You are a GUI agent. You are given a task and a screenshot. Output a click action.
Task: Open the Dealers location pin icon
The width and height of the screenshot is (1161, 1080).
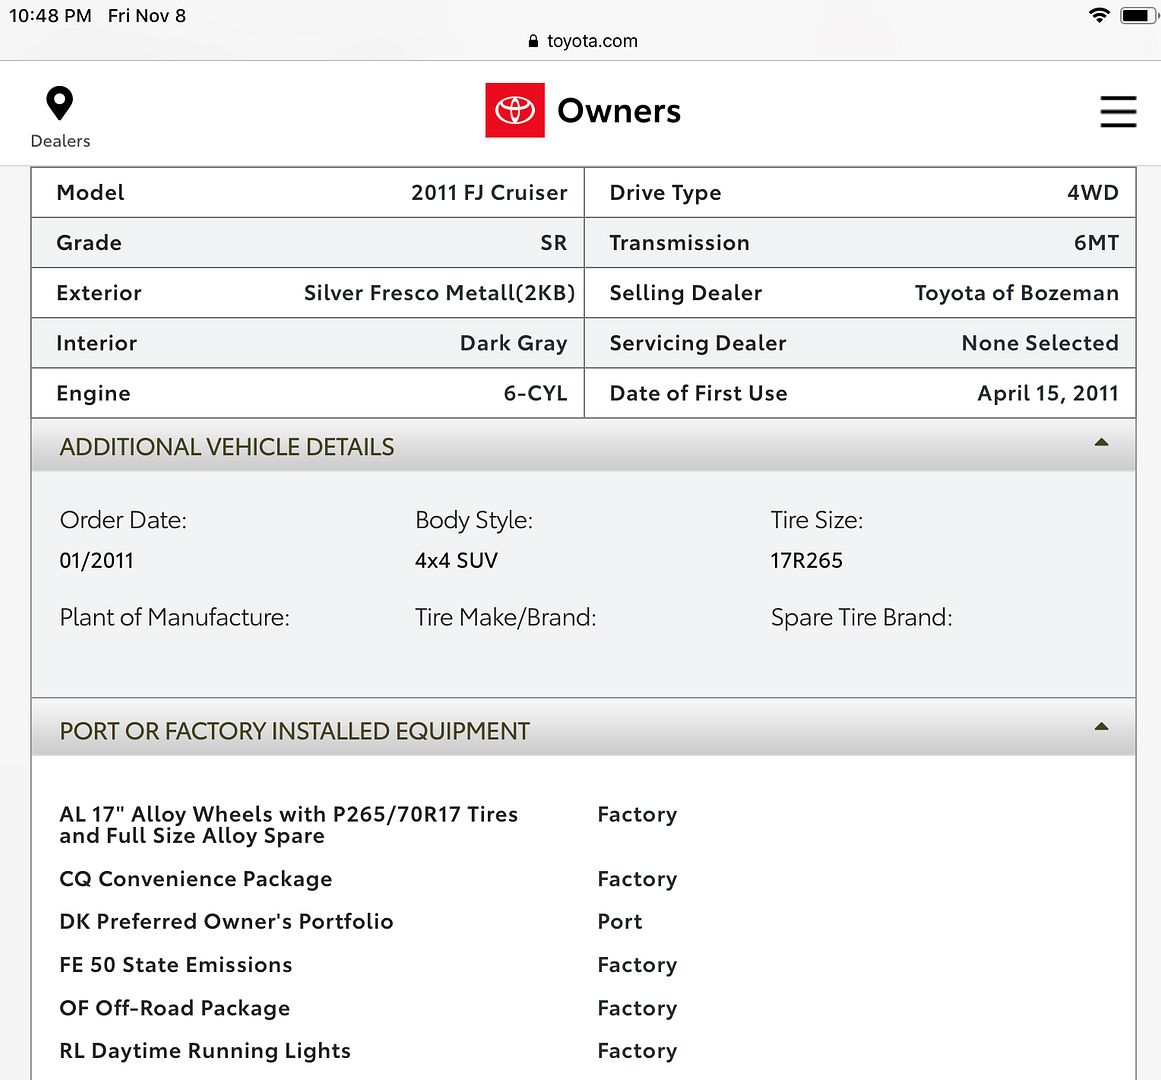pos(59,104)
